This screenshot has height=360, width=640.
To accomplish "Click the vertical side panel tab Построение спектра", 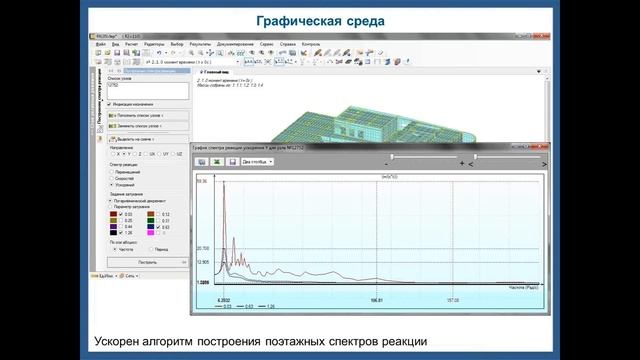I will pos(99,100).
